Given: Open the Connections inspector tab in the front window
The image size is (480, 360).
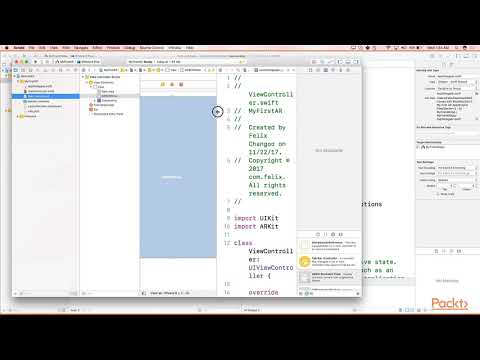Looking at the screenshot, I should coord(348,70).
